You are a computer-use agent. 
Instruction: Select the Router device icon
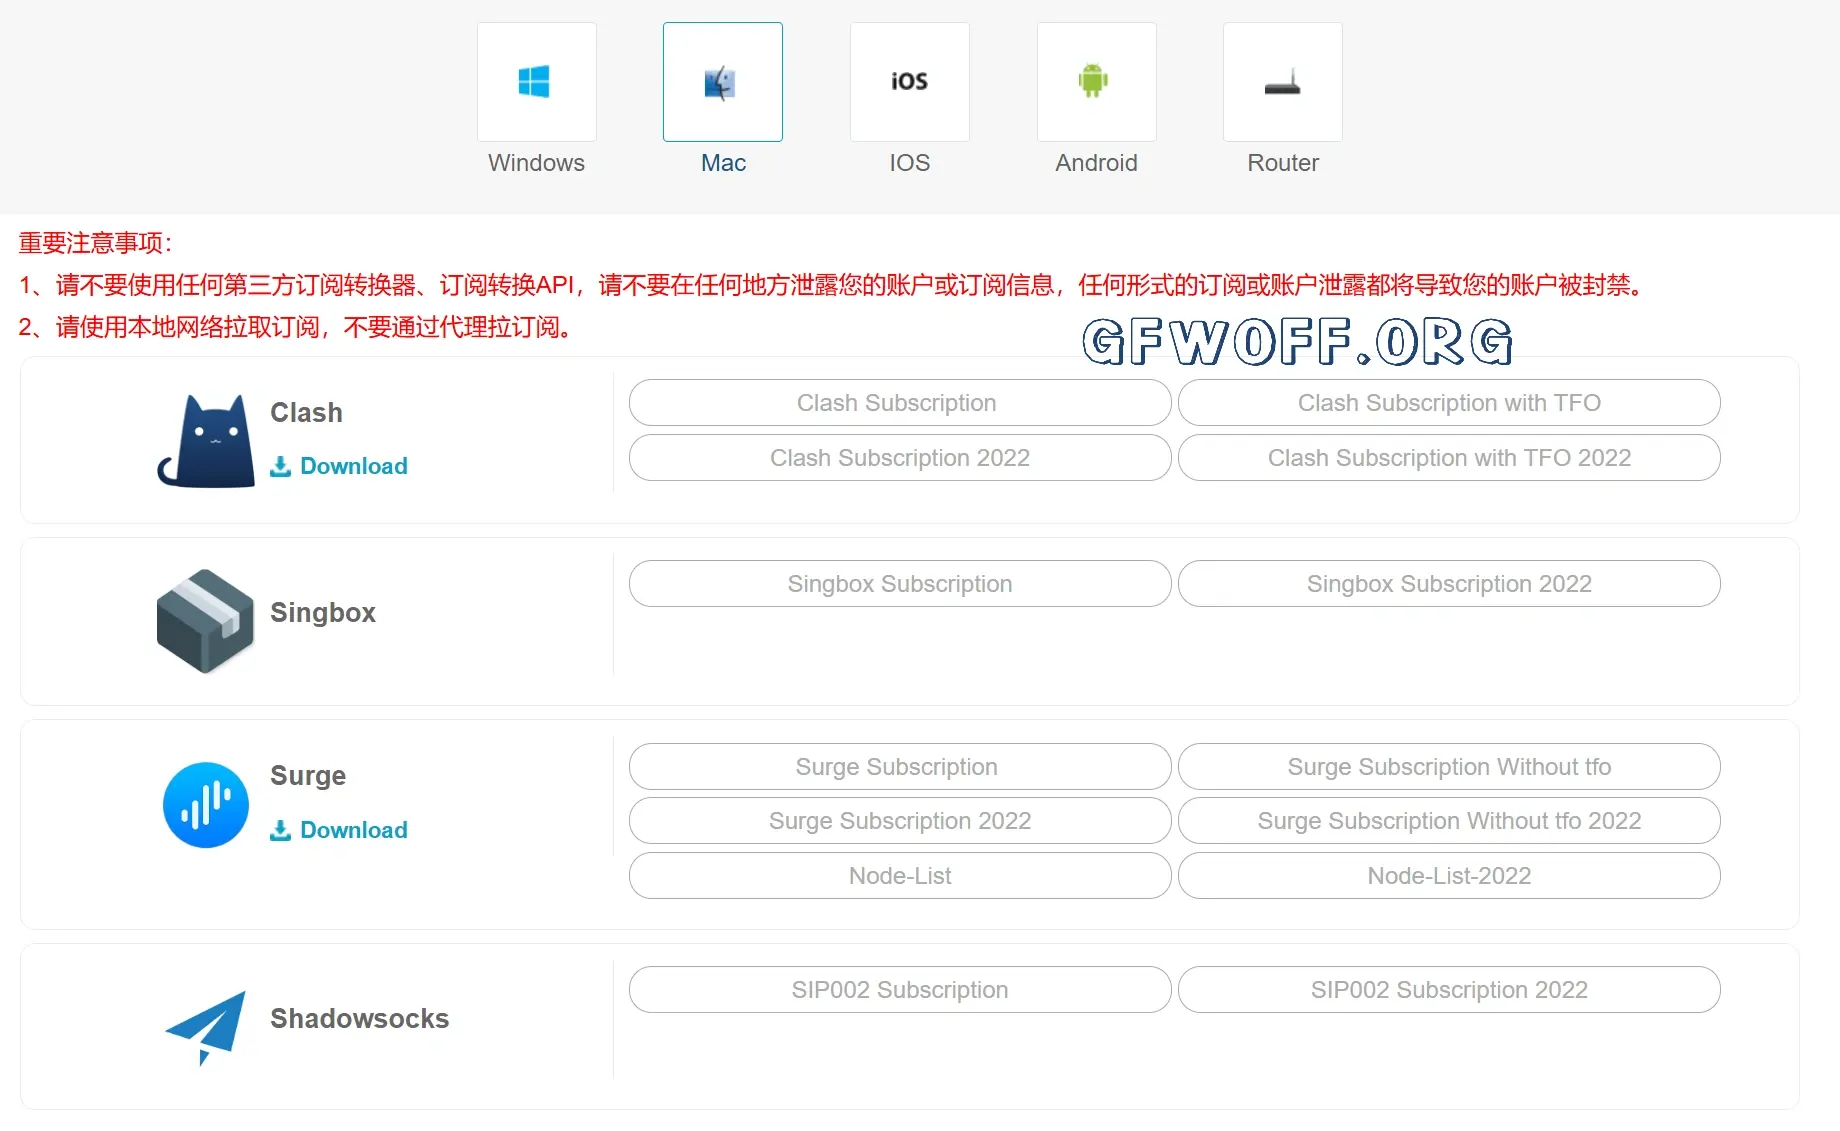coord(1282,82)
